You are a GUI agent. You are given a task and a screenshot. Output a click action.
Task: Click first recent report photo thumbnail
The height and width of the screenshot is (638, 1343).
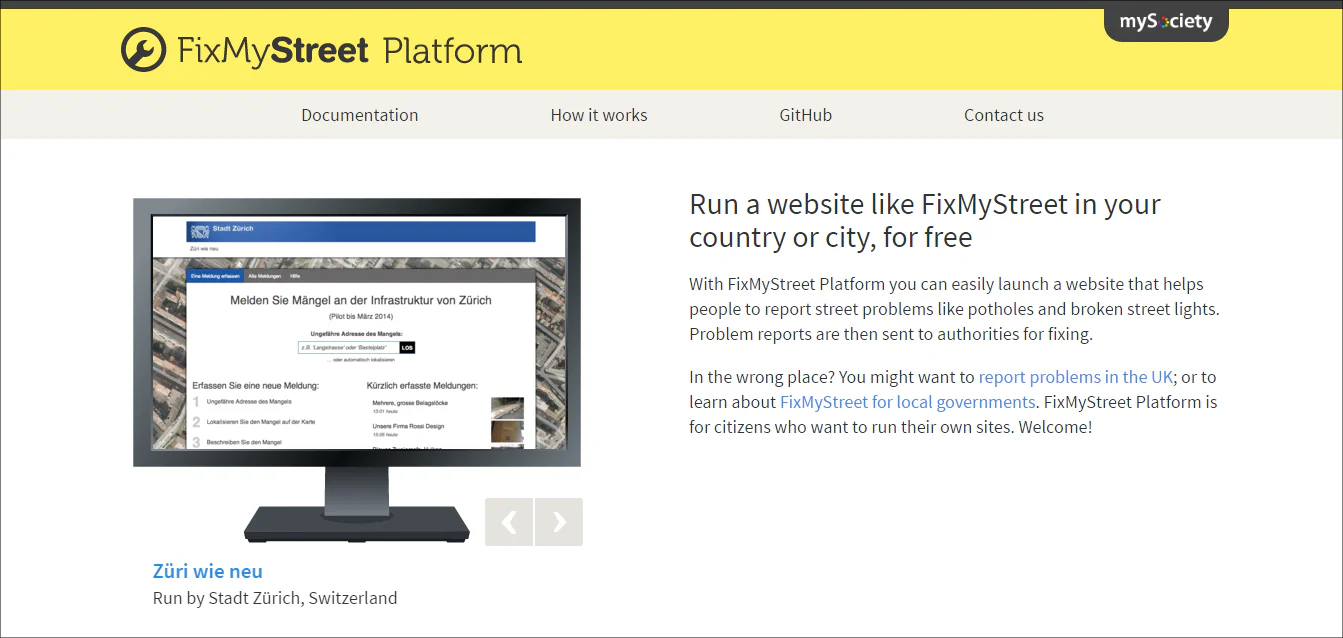pos(507,407)
